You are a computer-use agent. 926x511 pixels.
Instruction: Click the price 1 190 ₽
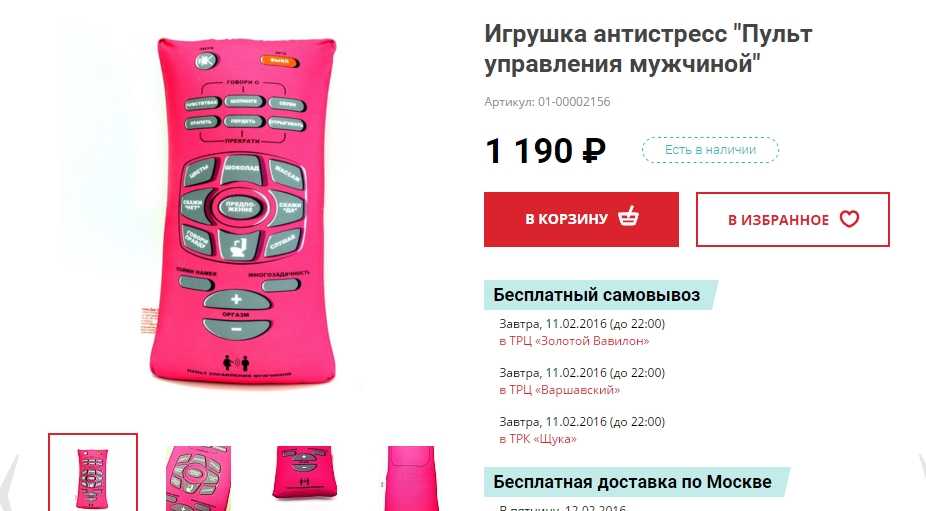point(545,151)
